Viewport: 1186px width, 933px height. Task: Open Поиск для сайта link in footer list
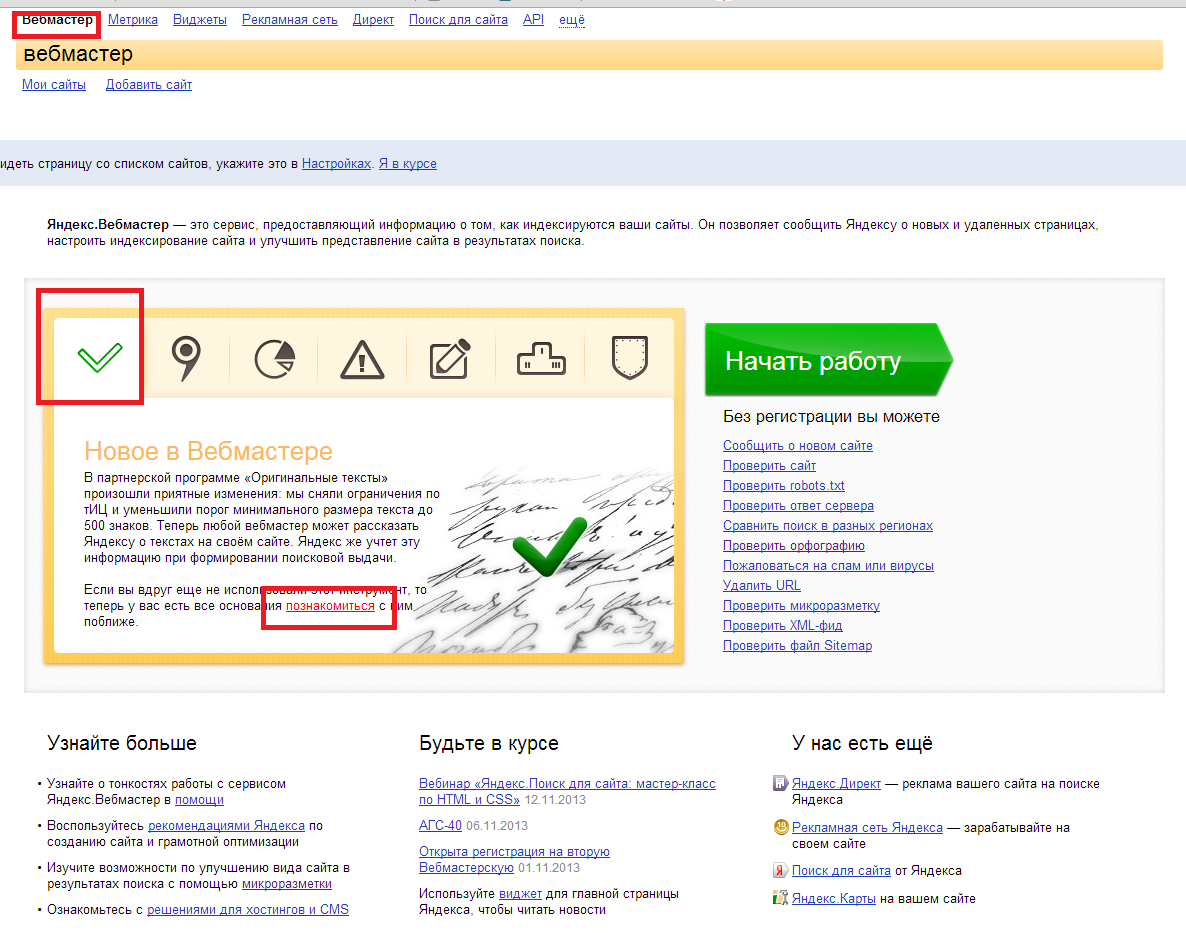[841, 870]
